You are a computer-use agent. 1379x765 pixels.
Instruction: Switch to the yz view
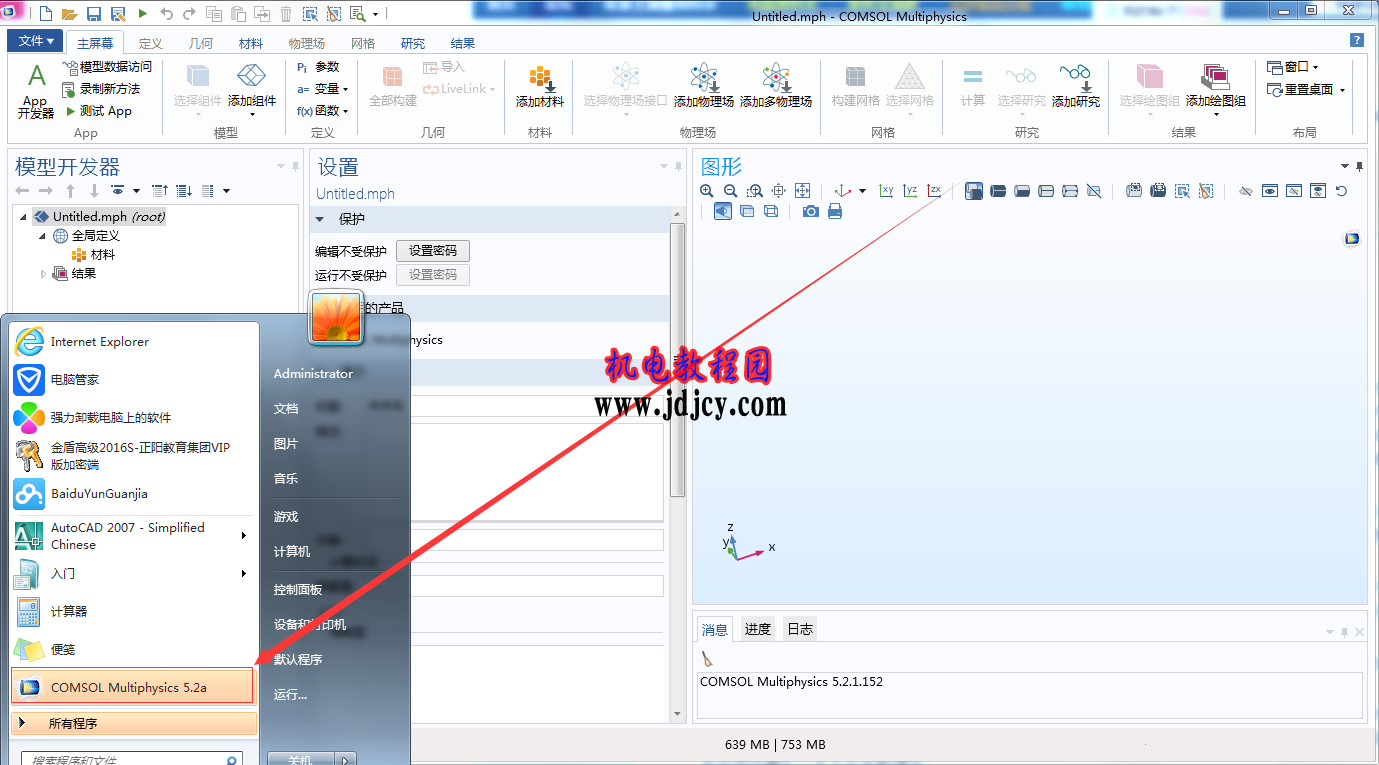910,190
